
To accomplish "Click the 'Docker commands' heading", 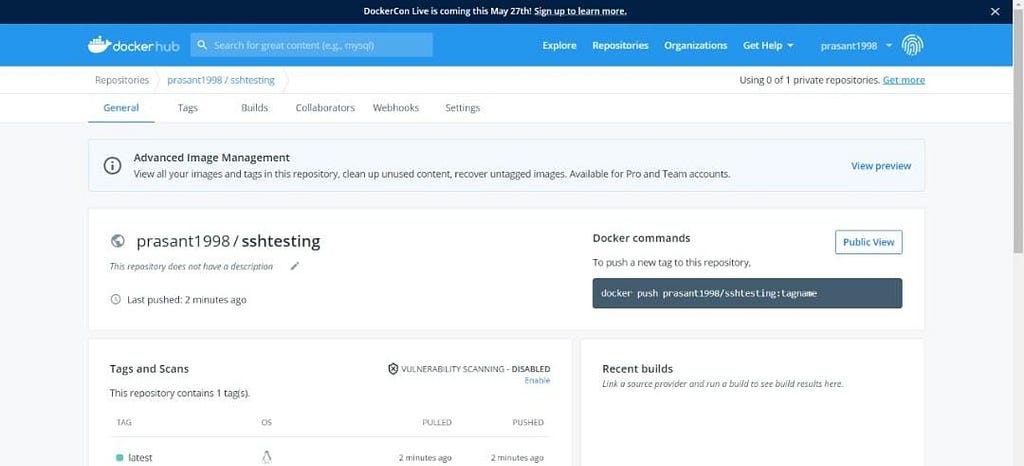I will 641,238.
